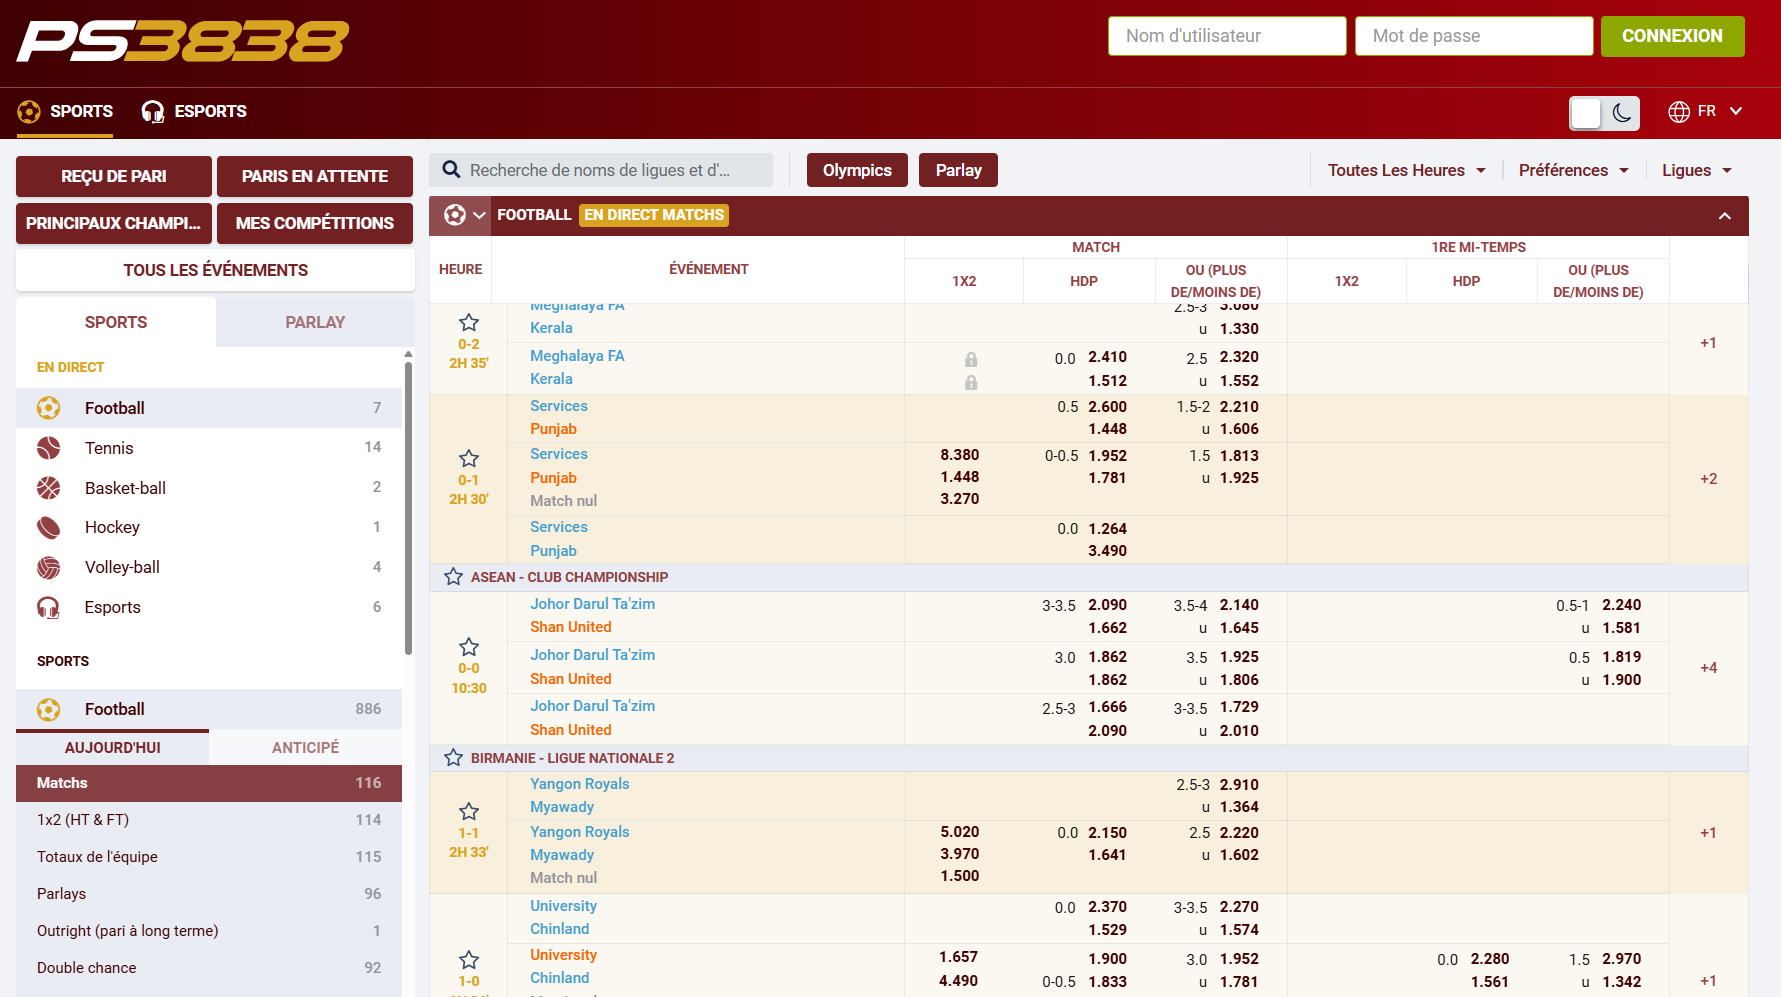1781x997 pixels.
Task: Switch to the SPORTS top navigation tab
Action: [x=65, y=112]
